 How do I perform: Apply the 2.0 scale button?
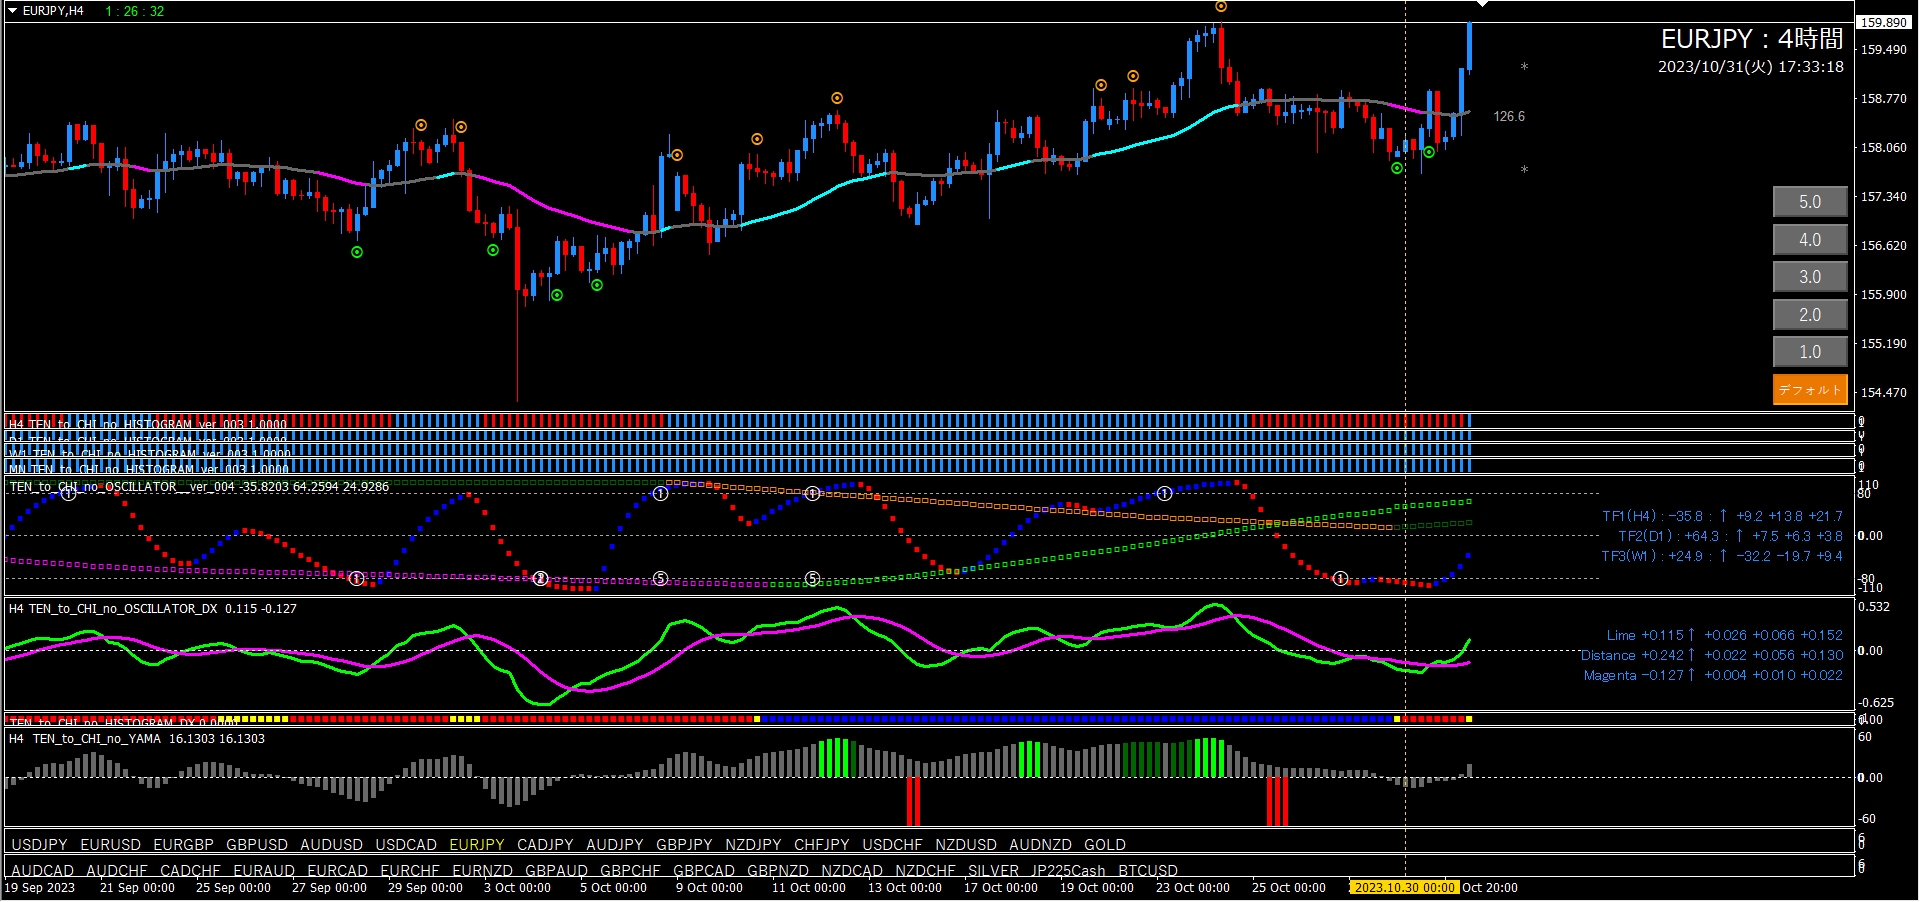point(1810,315)
